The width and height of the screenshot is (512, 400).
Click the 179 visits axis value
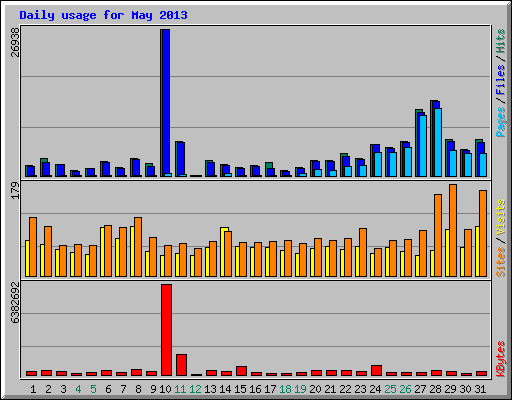pos(15,190)
